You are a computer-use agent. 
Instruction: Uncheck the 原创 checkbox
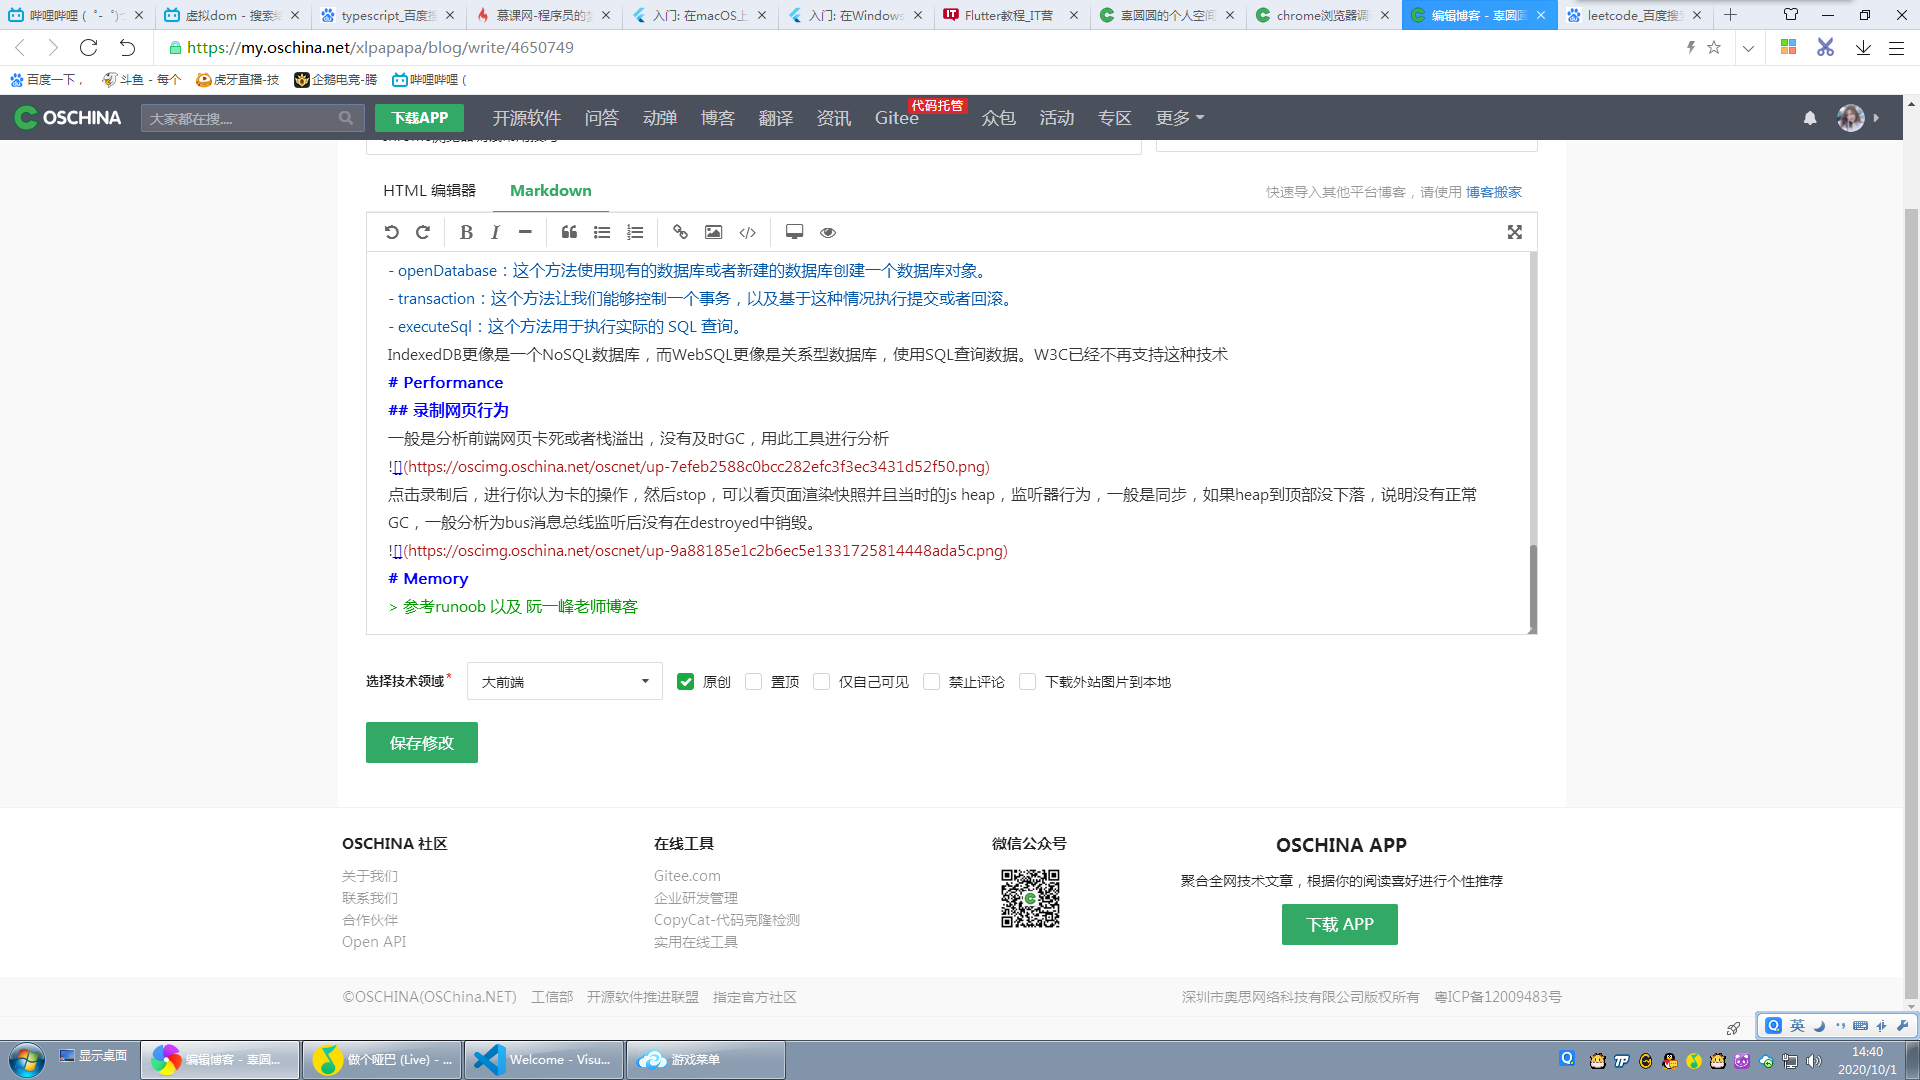tap(685, 682)
